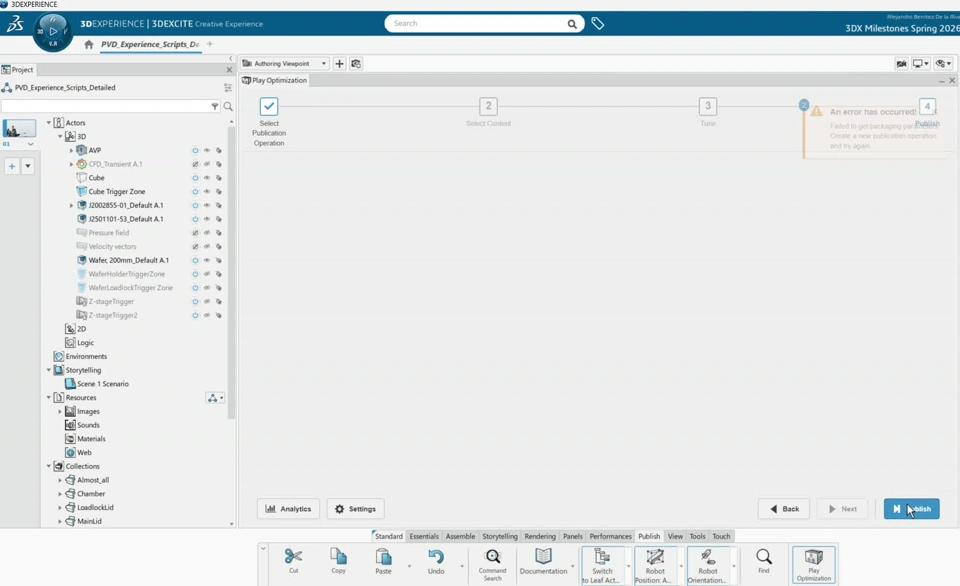960x586 pixels.
Task: Click the Next button
Action: click(842, 509)
